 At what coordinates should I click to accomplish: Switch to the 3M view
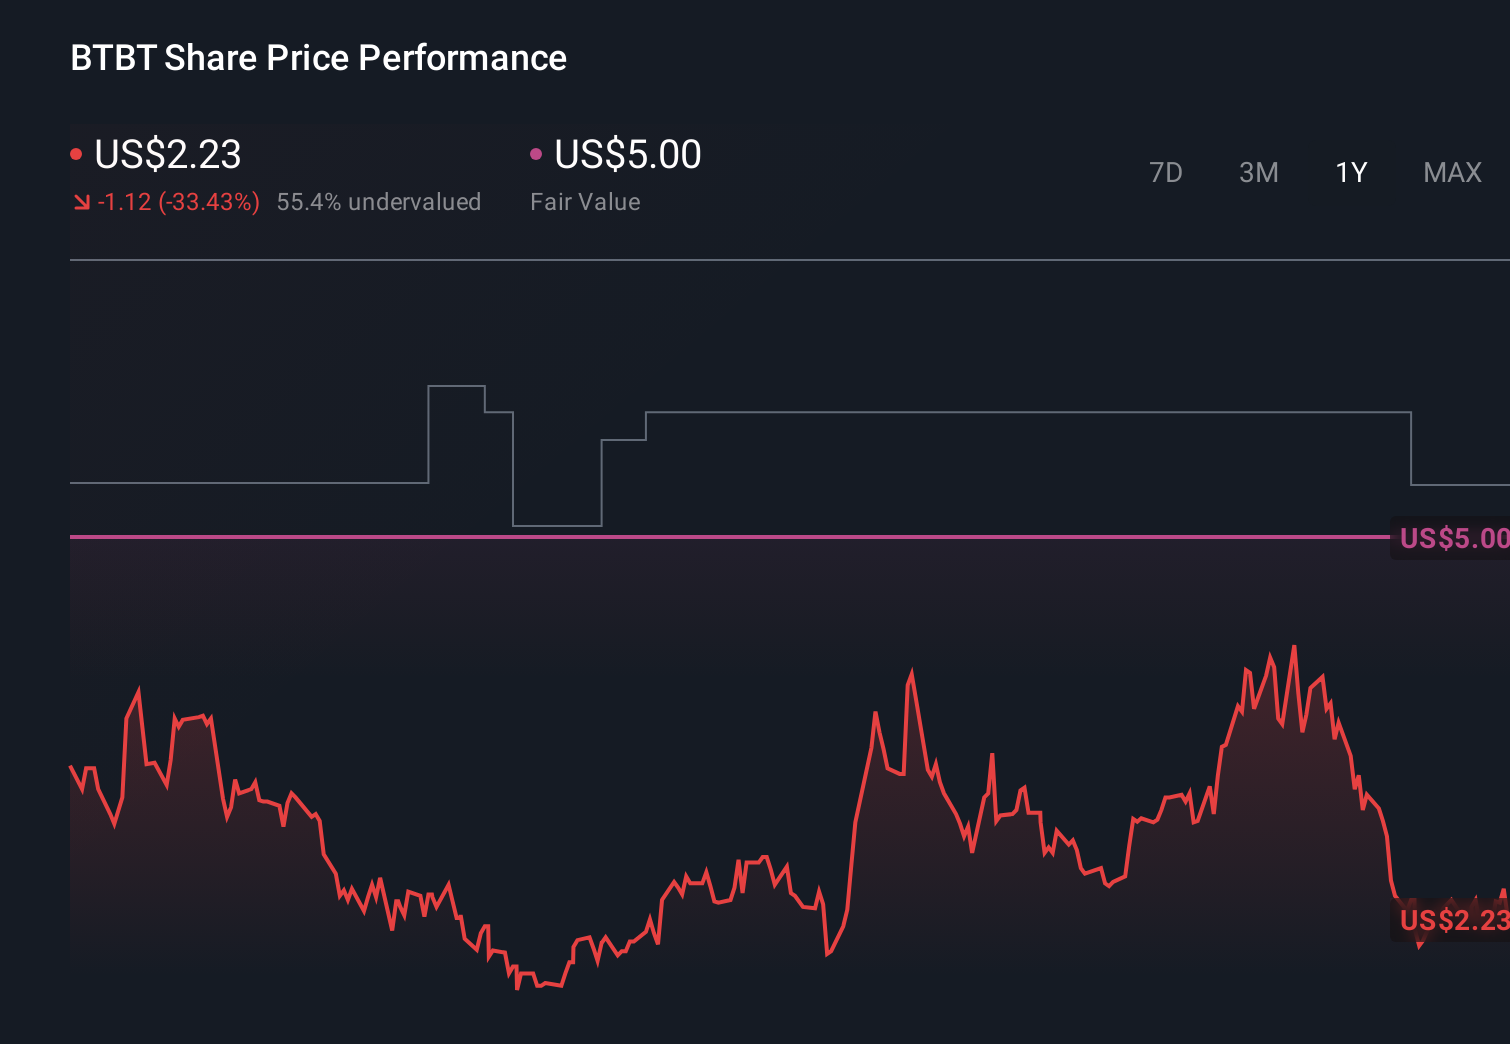[1258, 172]
